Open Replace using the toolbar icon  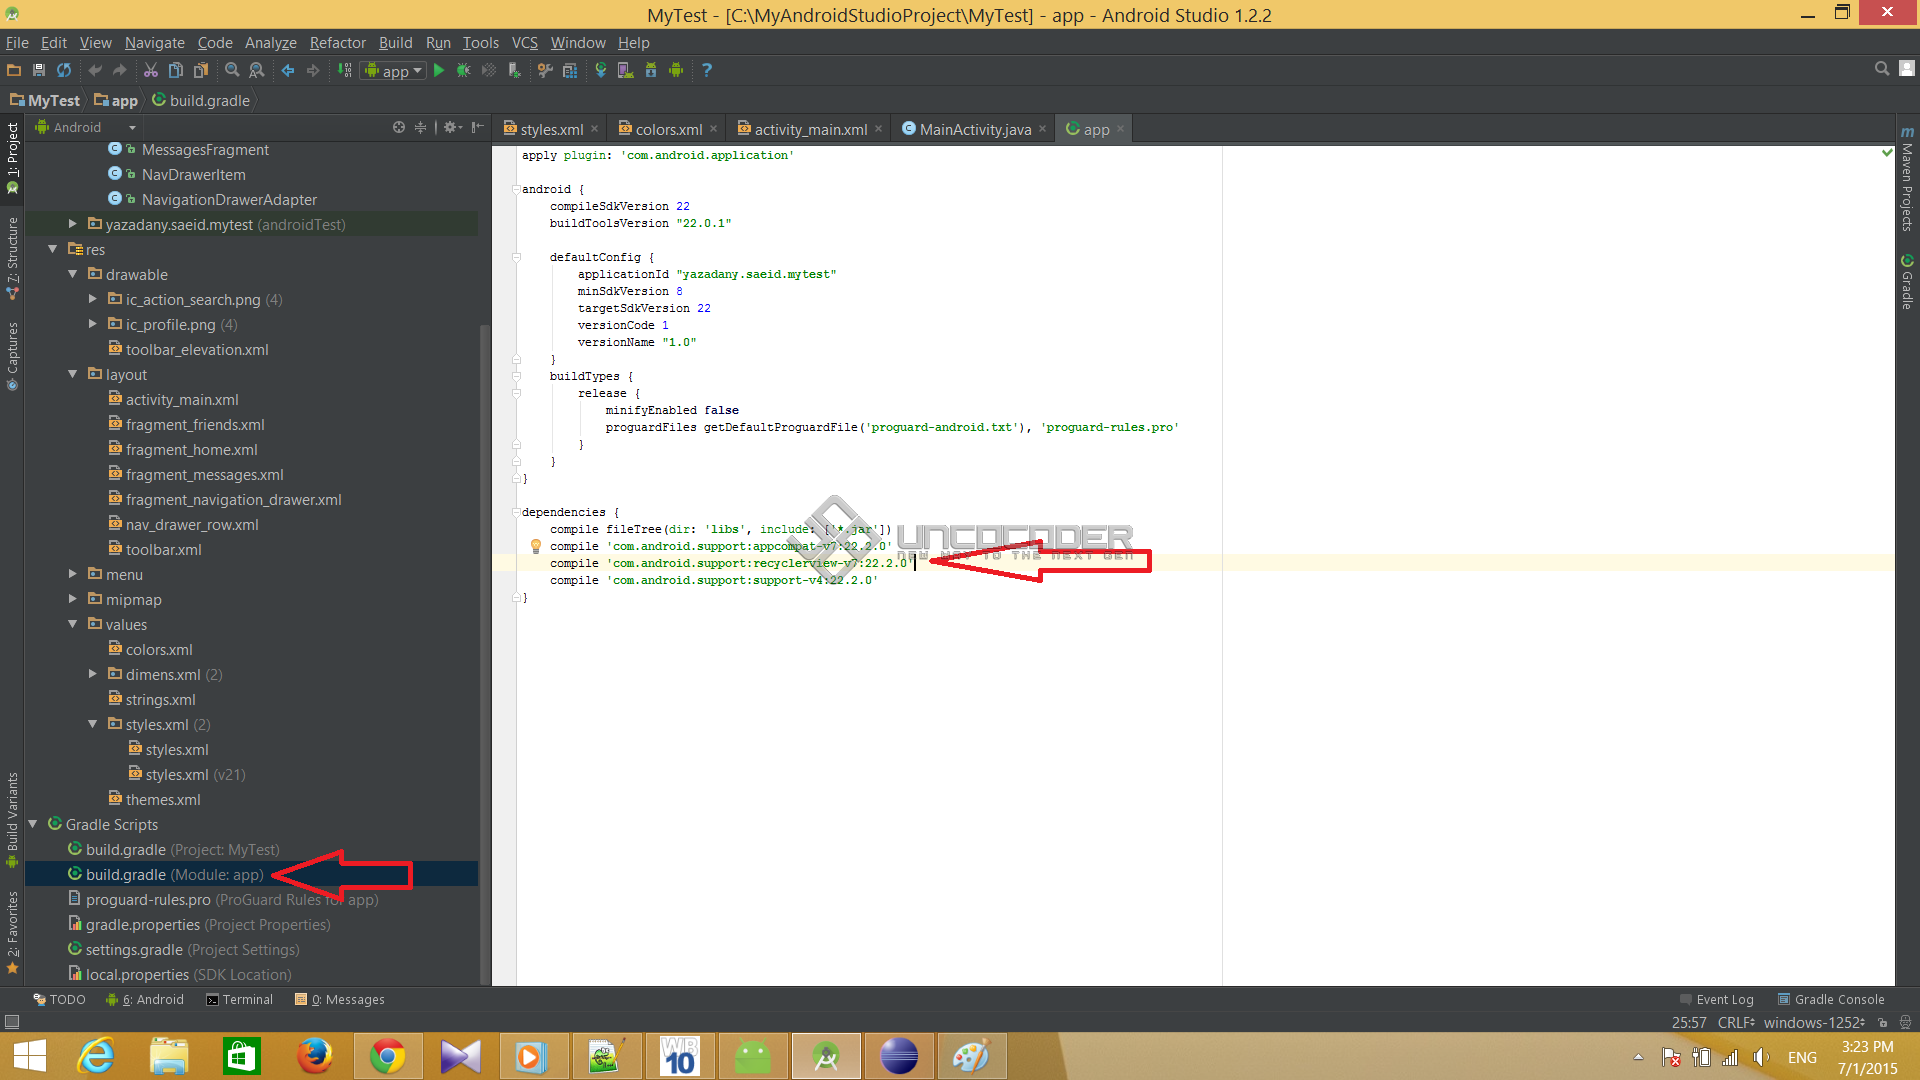click(257, 70)
